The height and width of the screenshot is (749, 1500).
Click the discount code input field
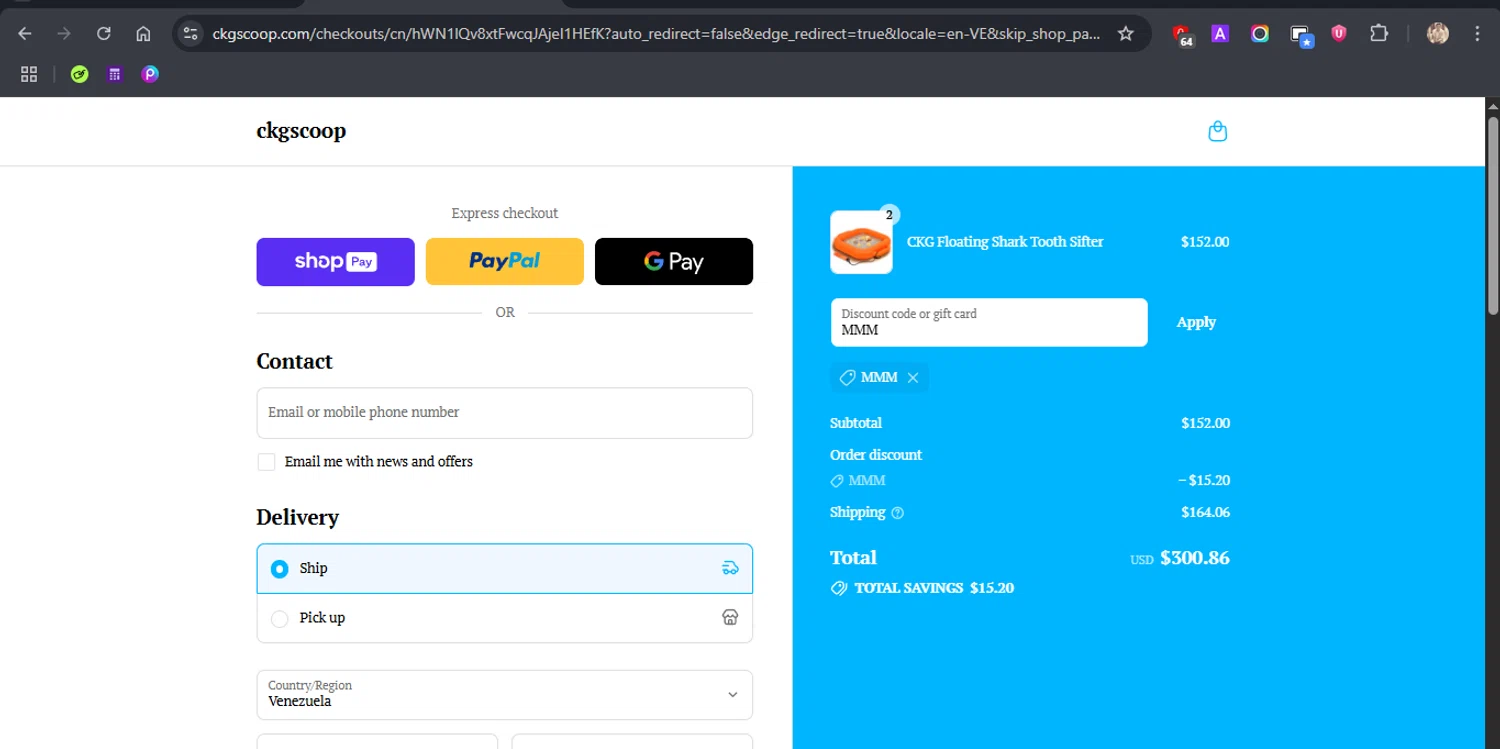point(989,322)
